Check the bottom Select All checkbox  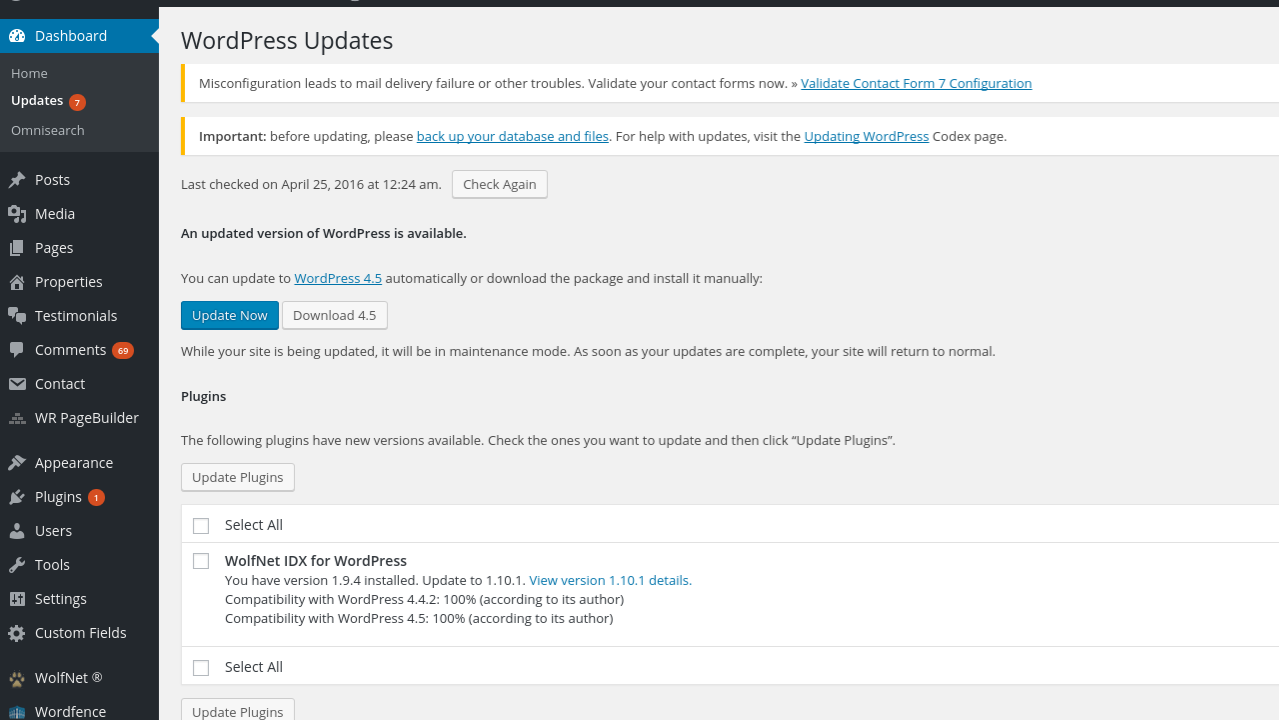click(201, 668)
